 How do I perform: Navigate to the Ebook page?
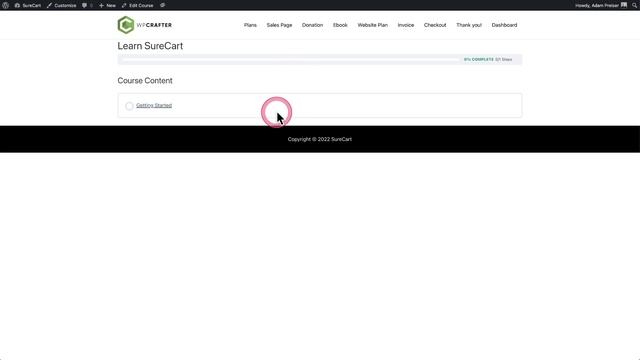tap(340, 25)
